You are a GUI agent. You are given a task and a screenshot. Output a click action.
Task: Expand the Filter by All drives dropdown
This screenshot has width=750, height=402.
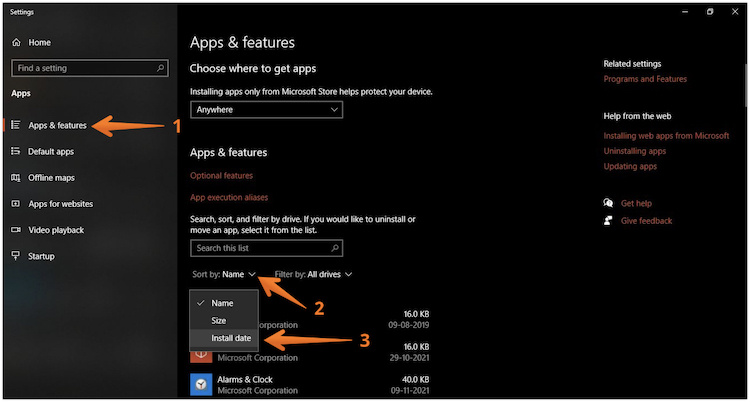(313, 274)
